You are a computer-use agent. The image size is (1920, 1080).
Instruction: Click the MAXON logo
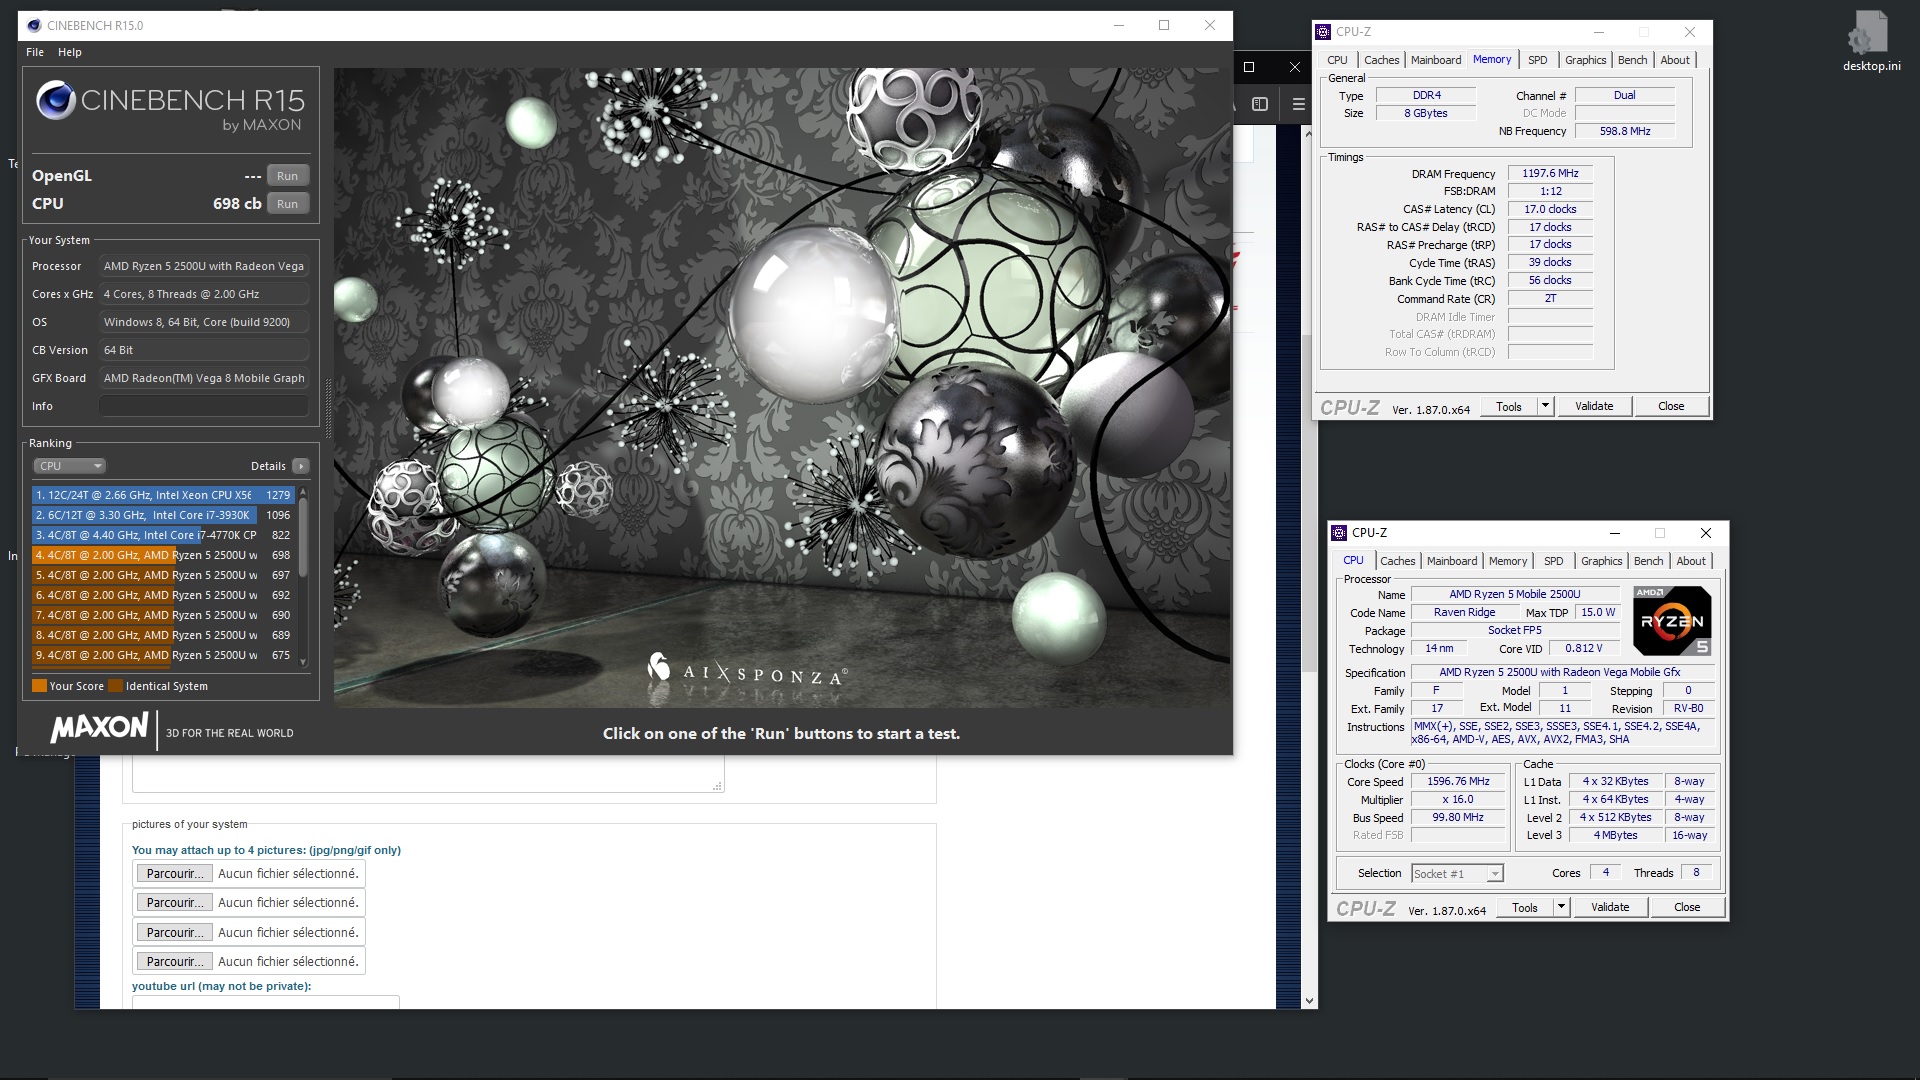click(100, 727)
